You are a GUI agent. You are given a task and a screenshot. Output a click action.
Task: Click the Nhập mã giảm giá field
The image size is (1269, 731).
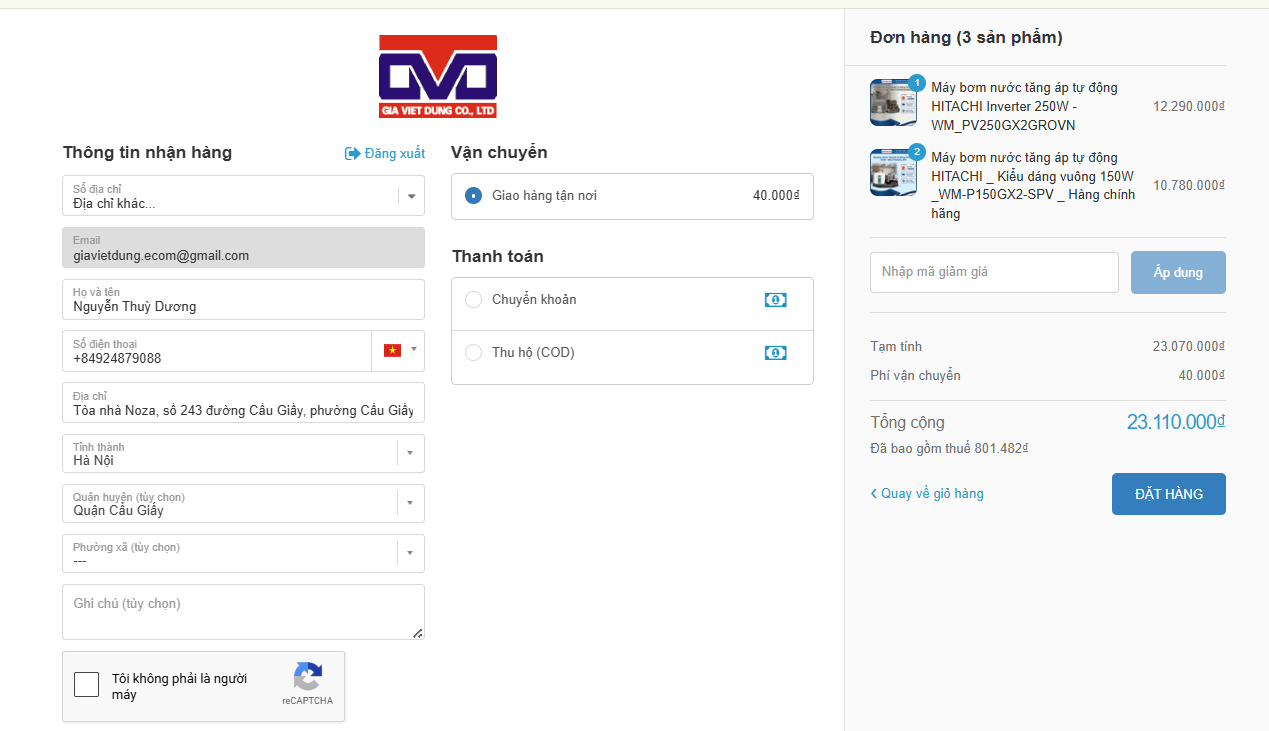tap(994, 272)
